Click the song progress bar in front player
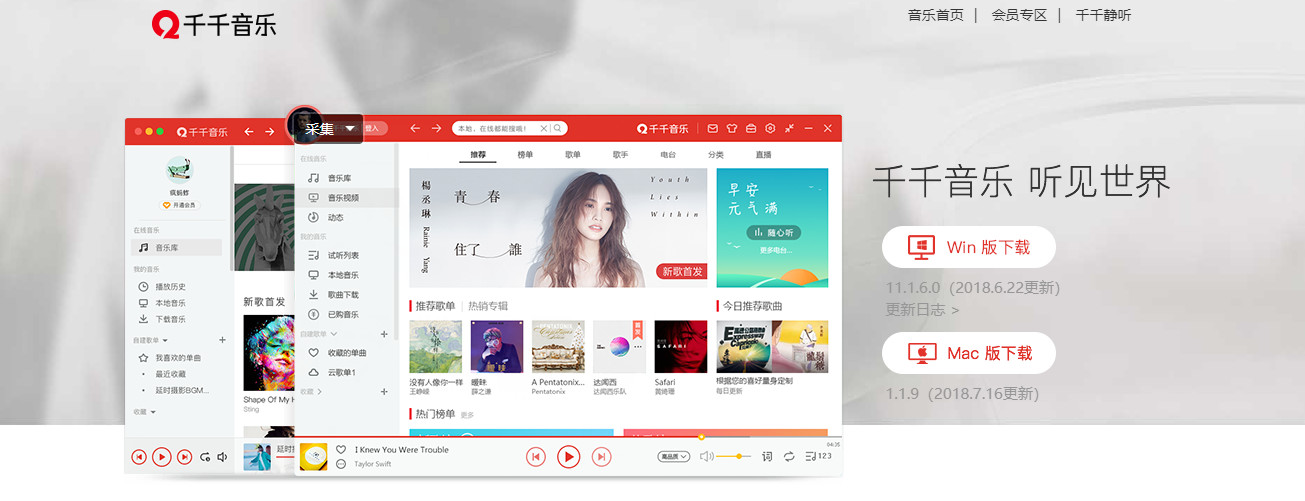 (x=570, y=437)
